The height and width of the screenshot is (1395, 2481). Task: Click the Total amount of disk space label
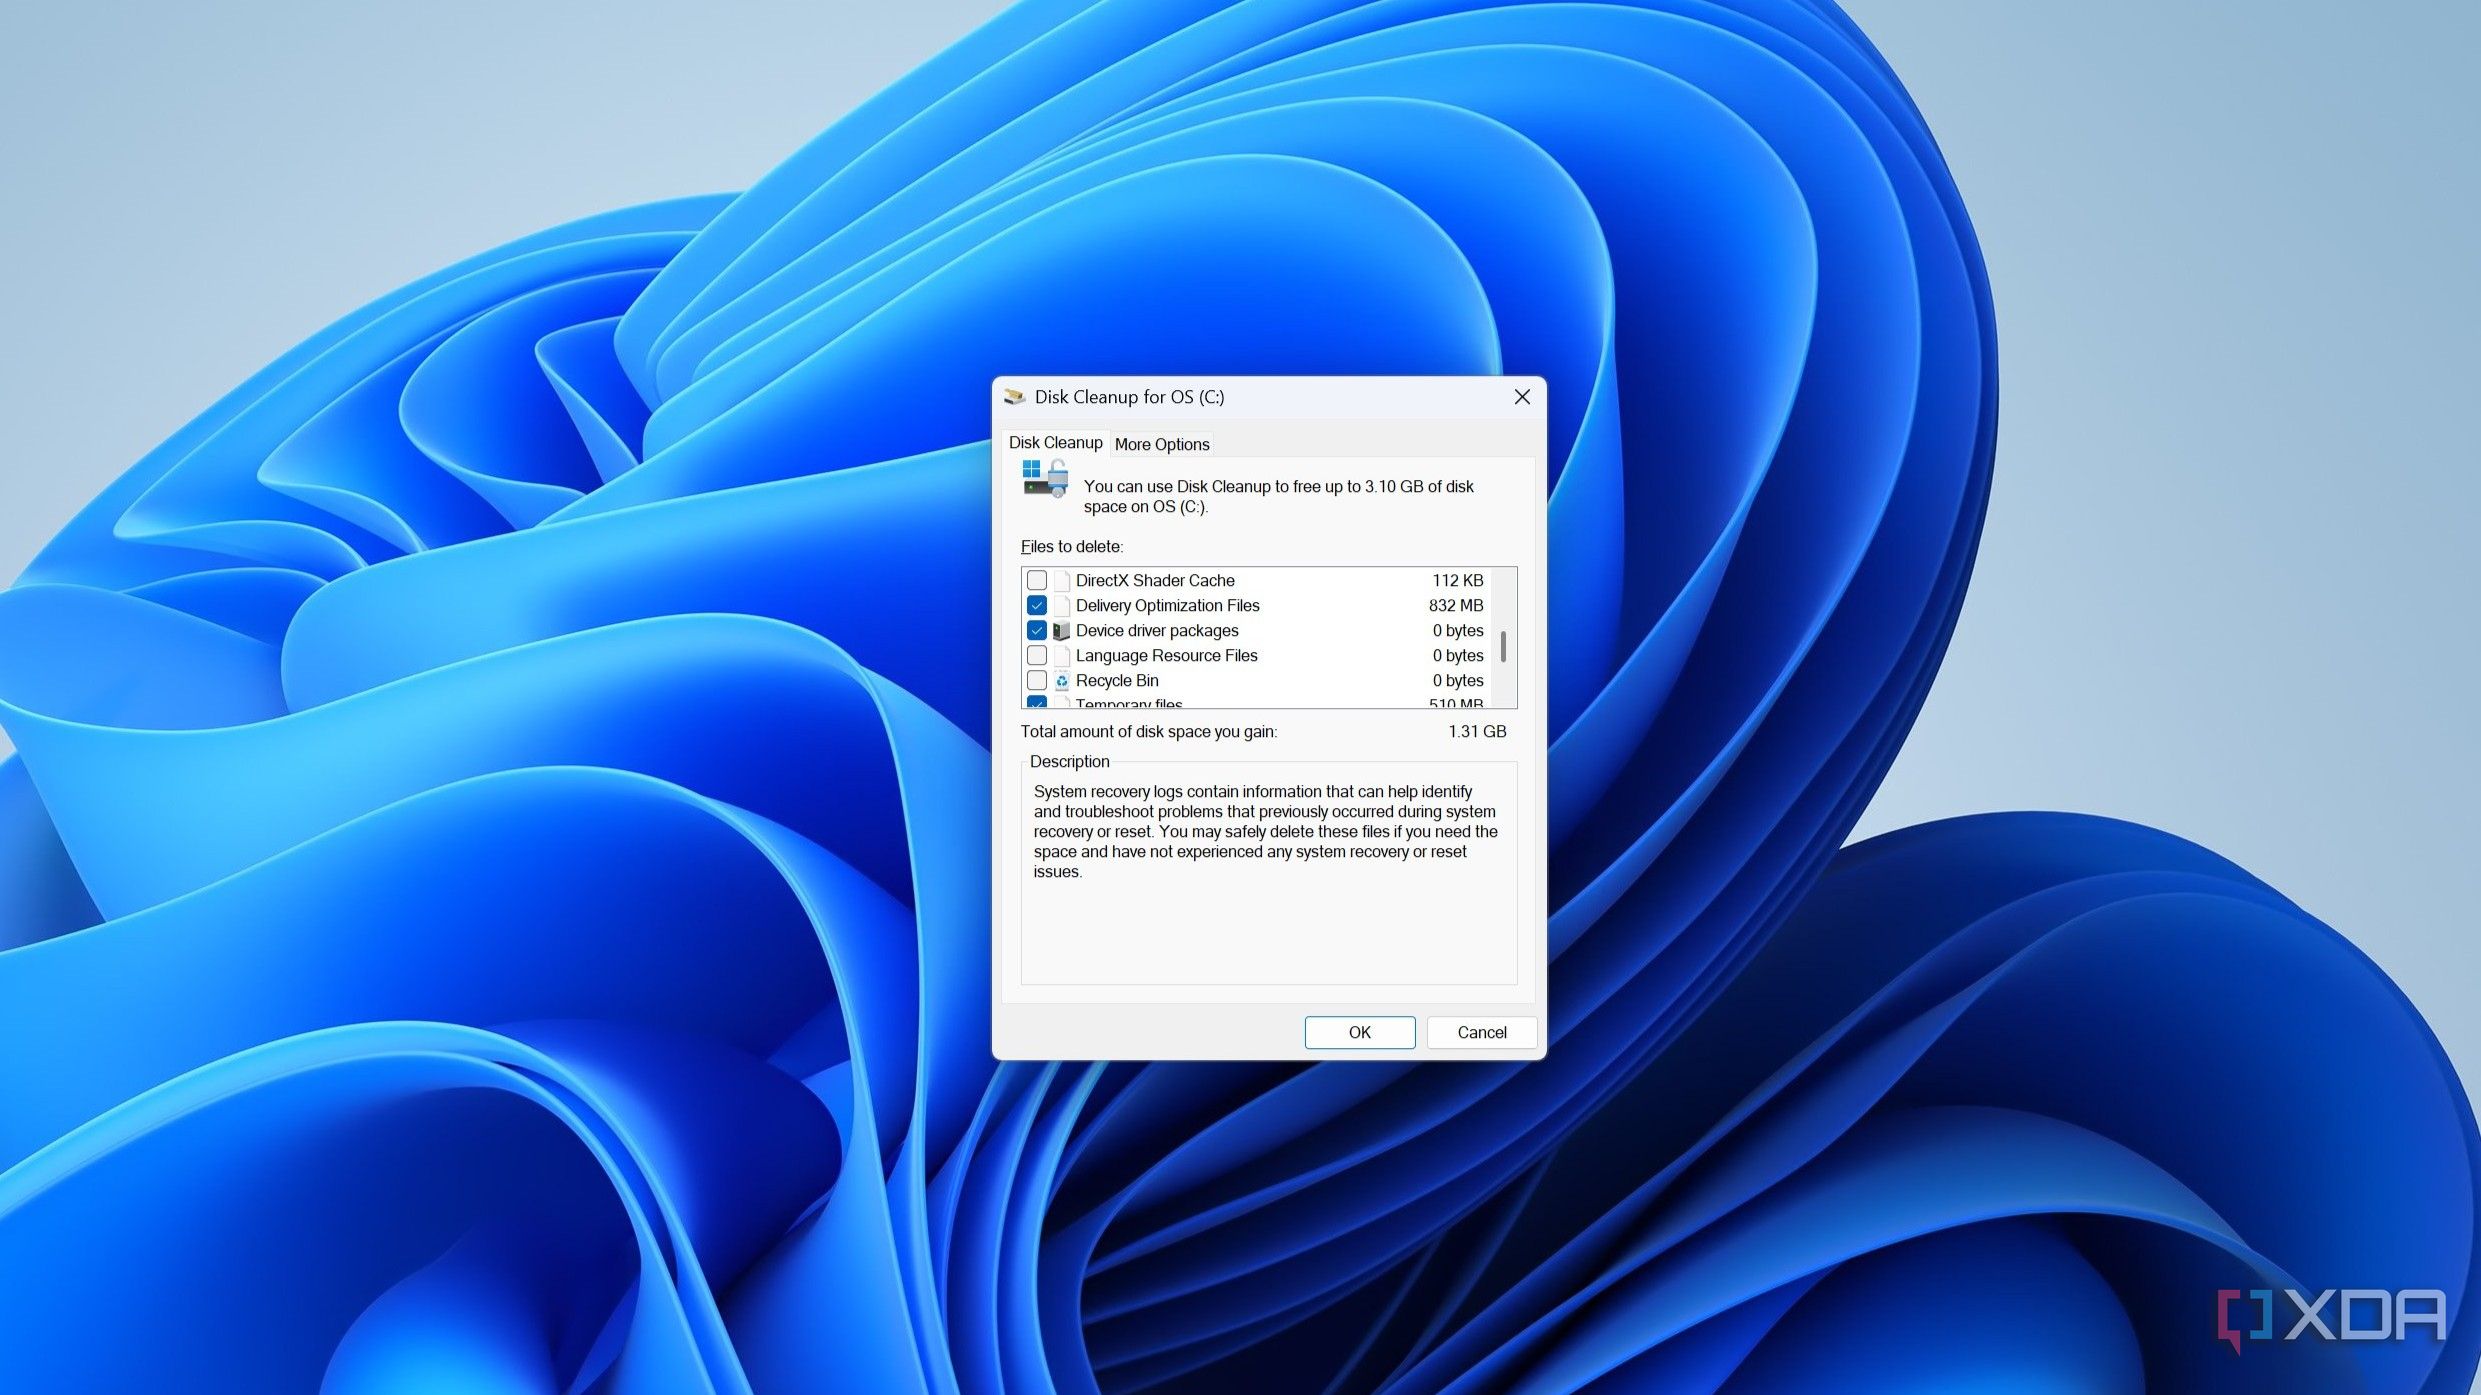tap(1149, 732)
